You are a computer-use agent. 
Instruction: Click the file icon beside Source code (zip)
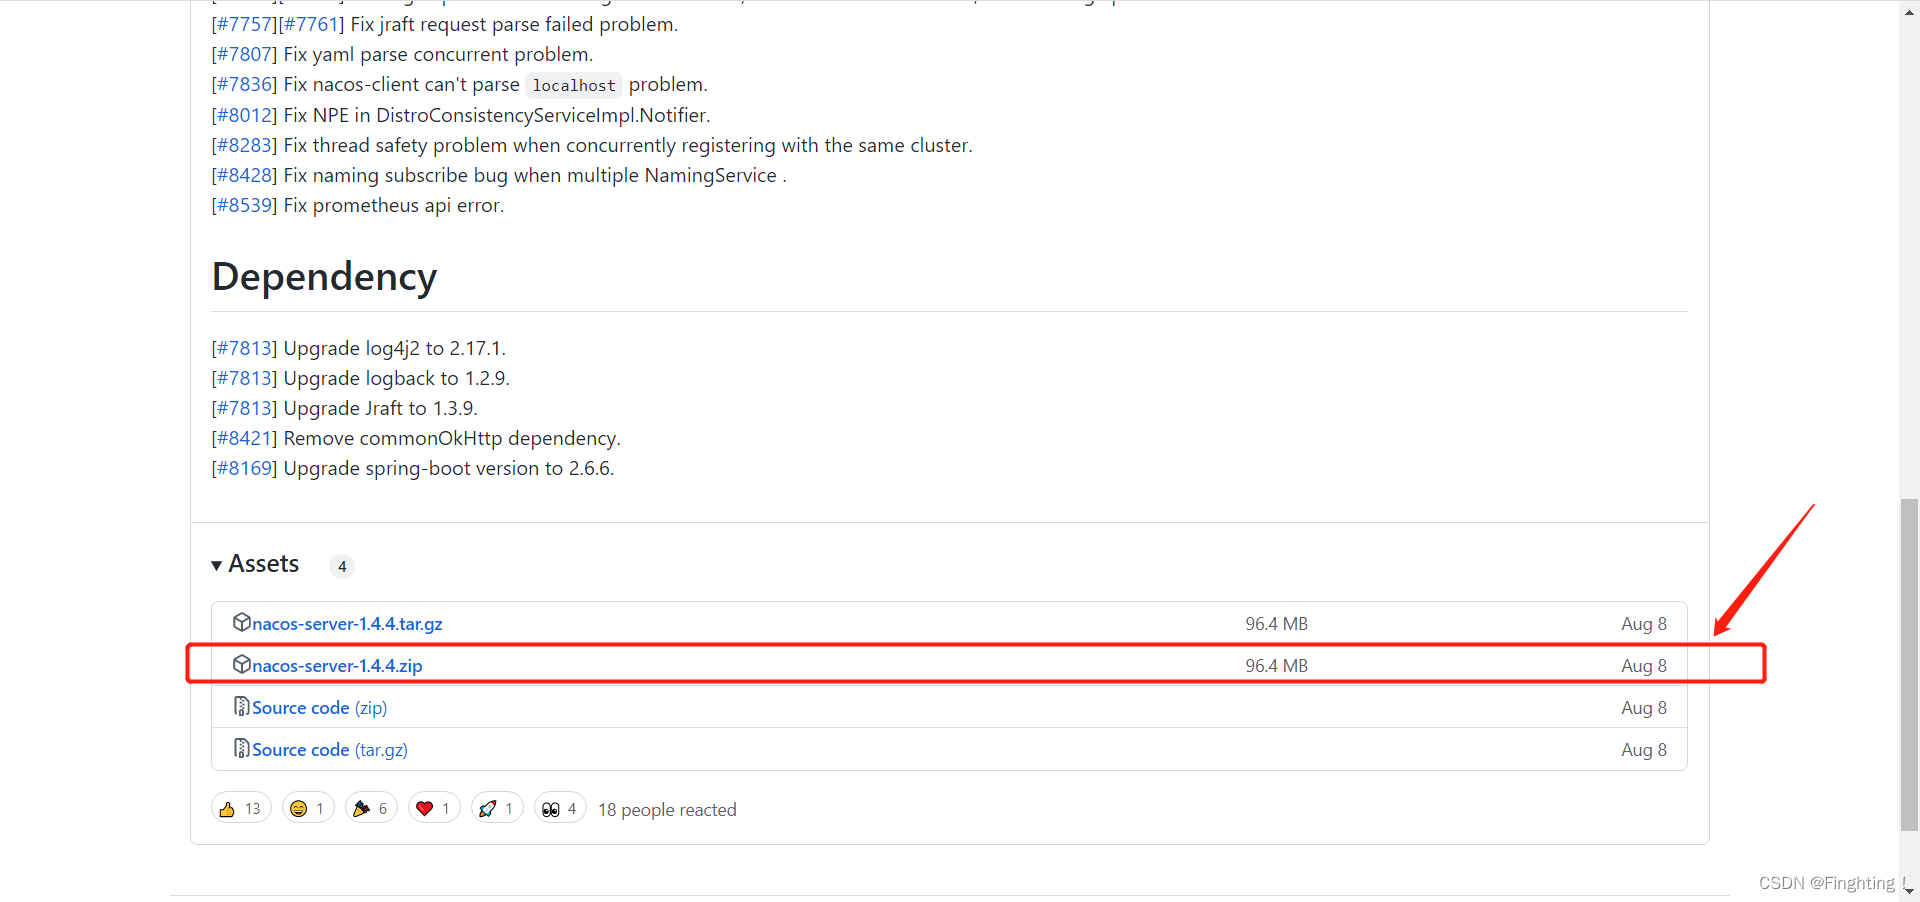tap(241, 706)
